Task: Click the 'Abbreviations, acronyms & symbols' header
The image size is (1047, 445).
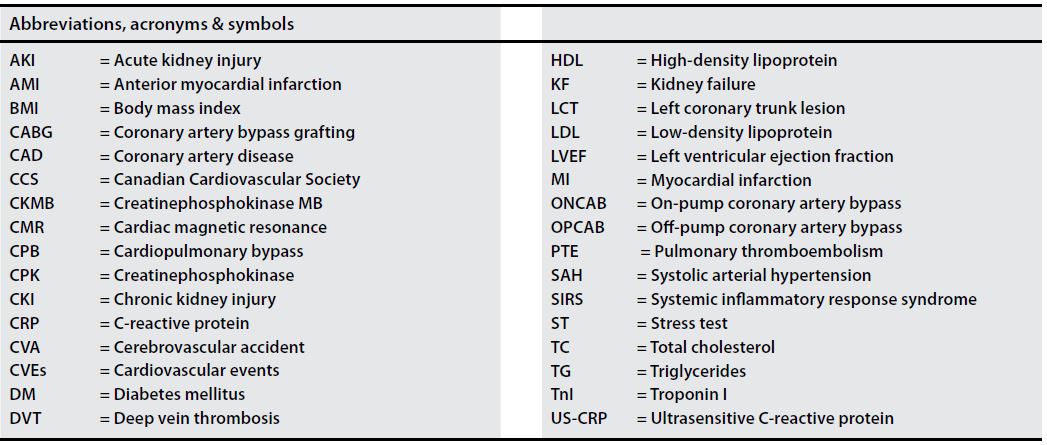Action: [x=152, y=24]
